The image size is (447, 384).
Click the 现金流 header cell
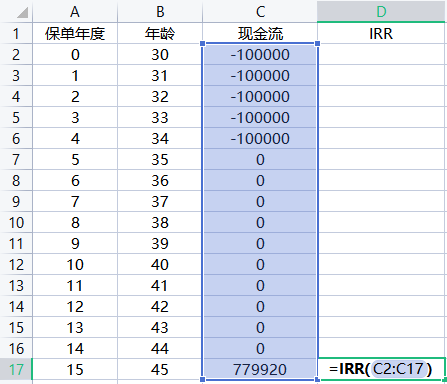pos(260,33)
